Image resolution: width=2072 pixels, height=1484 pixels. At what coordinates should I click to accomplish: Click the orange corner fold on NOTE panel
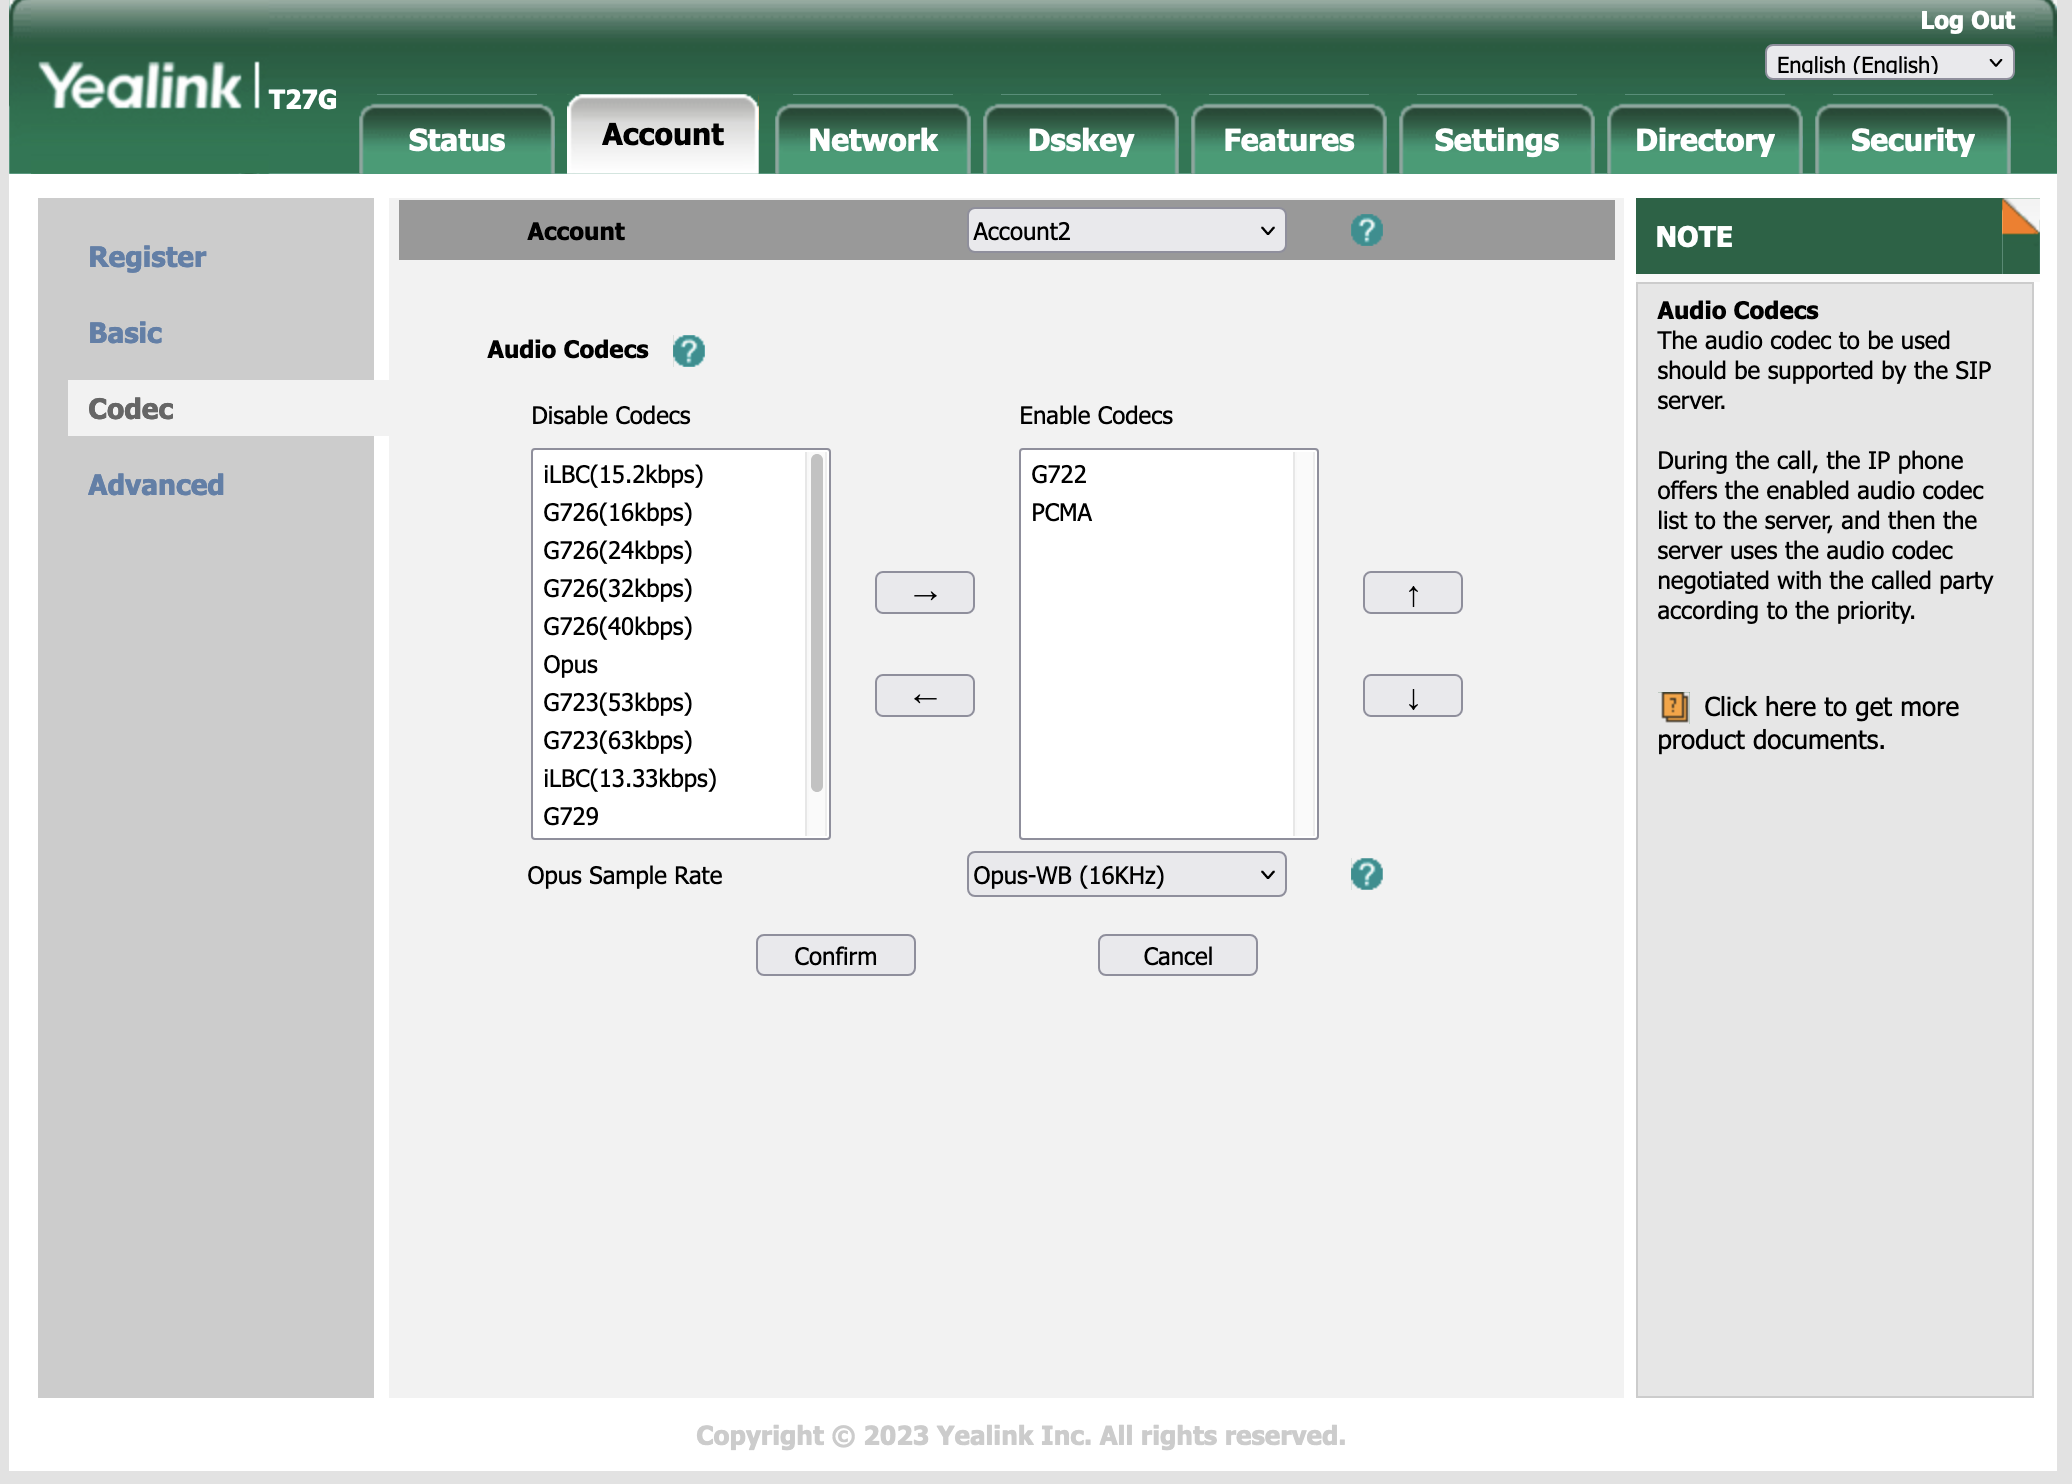(x=2019, y=216)
